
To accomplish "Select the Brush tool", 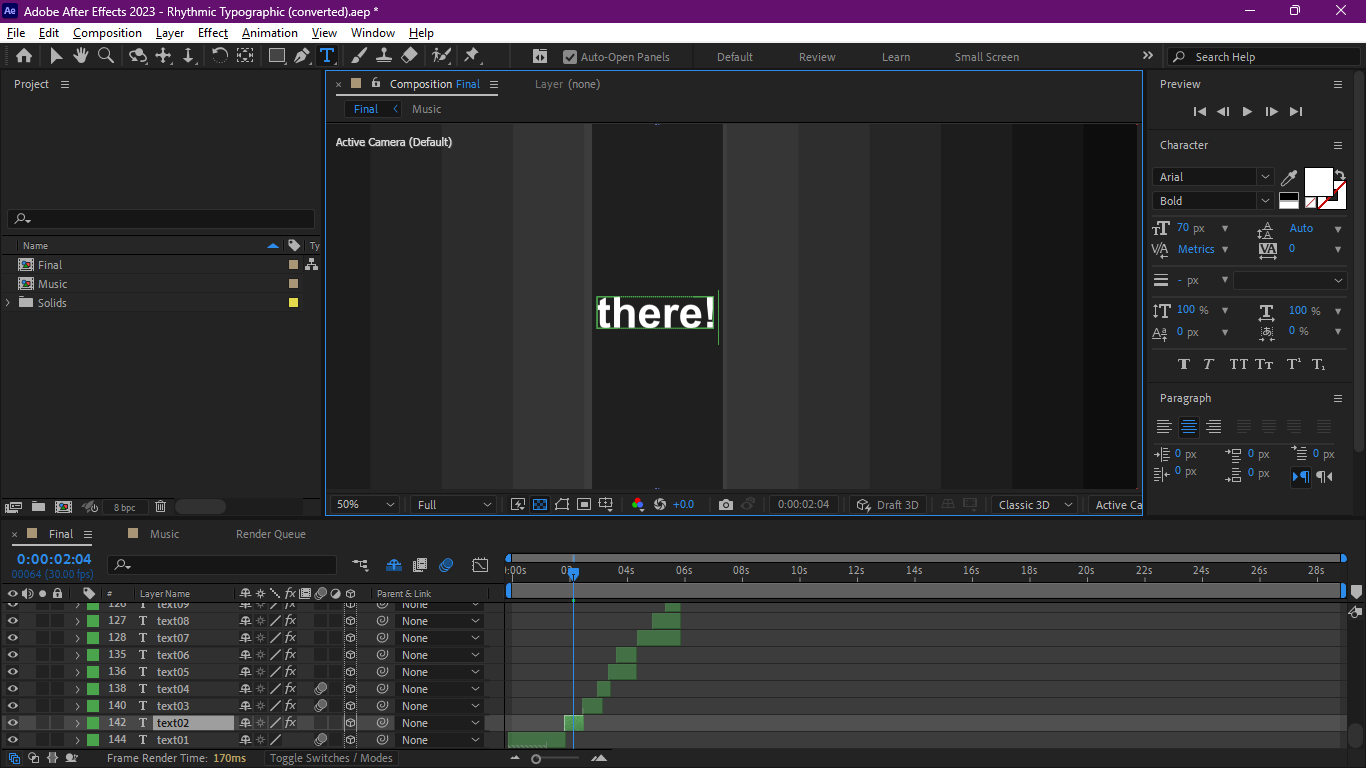I will 359,56.
